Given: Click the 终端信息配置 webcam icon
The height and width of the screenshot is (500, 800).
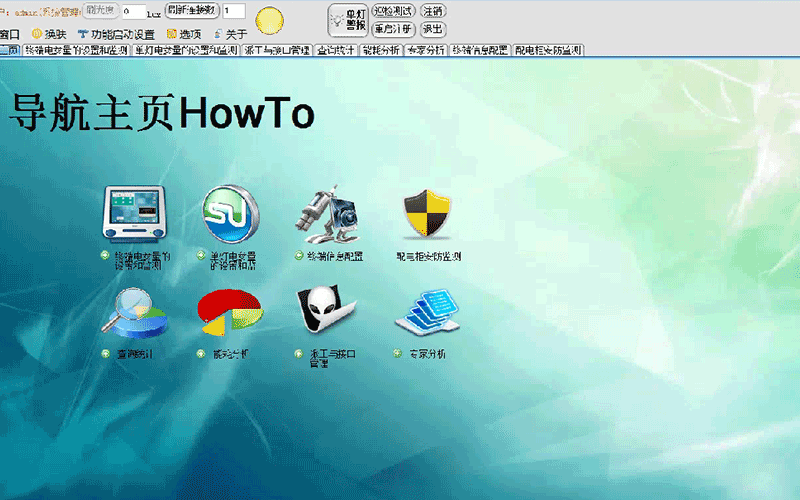Looking at the screenshot, I should (x=332, y=215).
